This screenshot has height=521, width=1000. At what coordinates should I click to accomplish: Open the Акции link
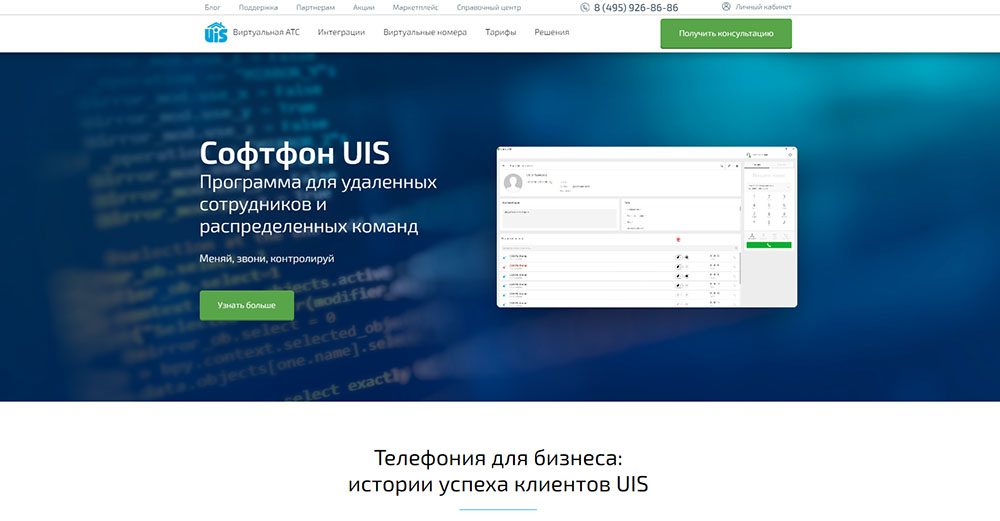click(364, 7)
